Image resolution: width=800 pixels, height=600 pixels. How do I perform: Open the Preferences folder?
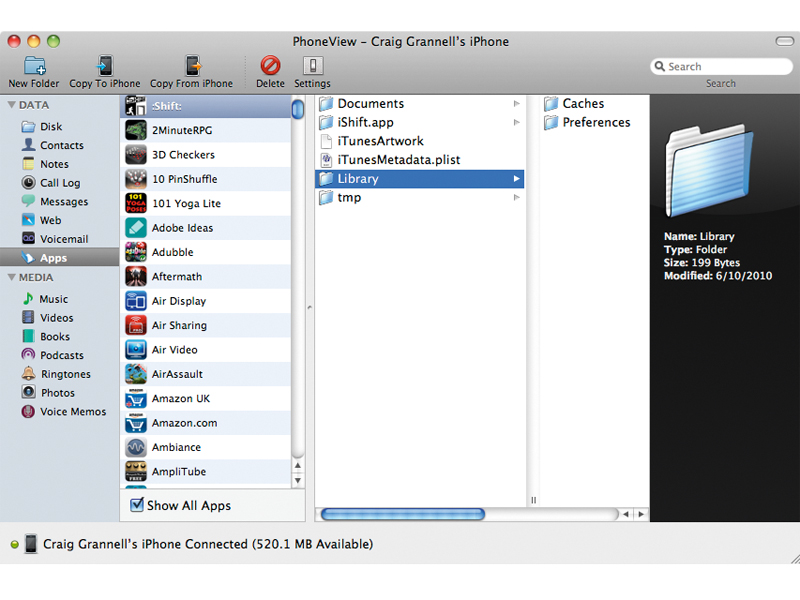587,122
